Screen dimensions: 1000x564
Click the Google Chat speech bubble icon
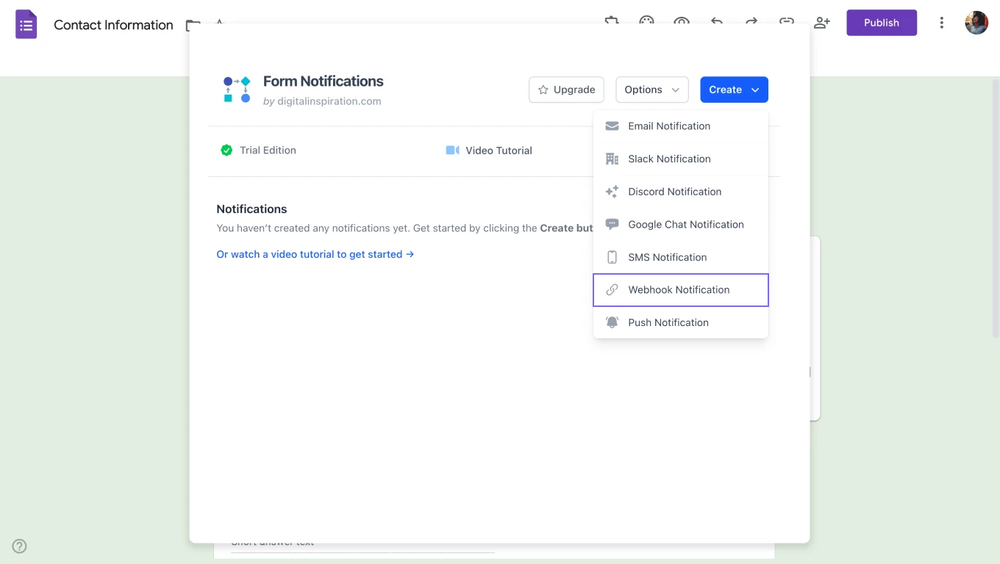click(x=612, y=224)
